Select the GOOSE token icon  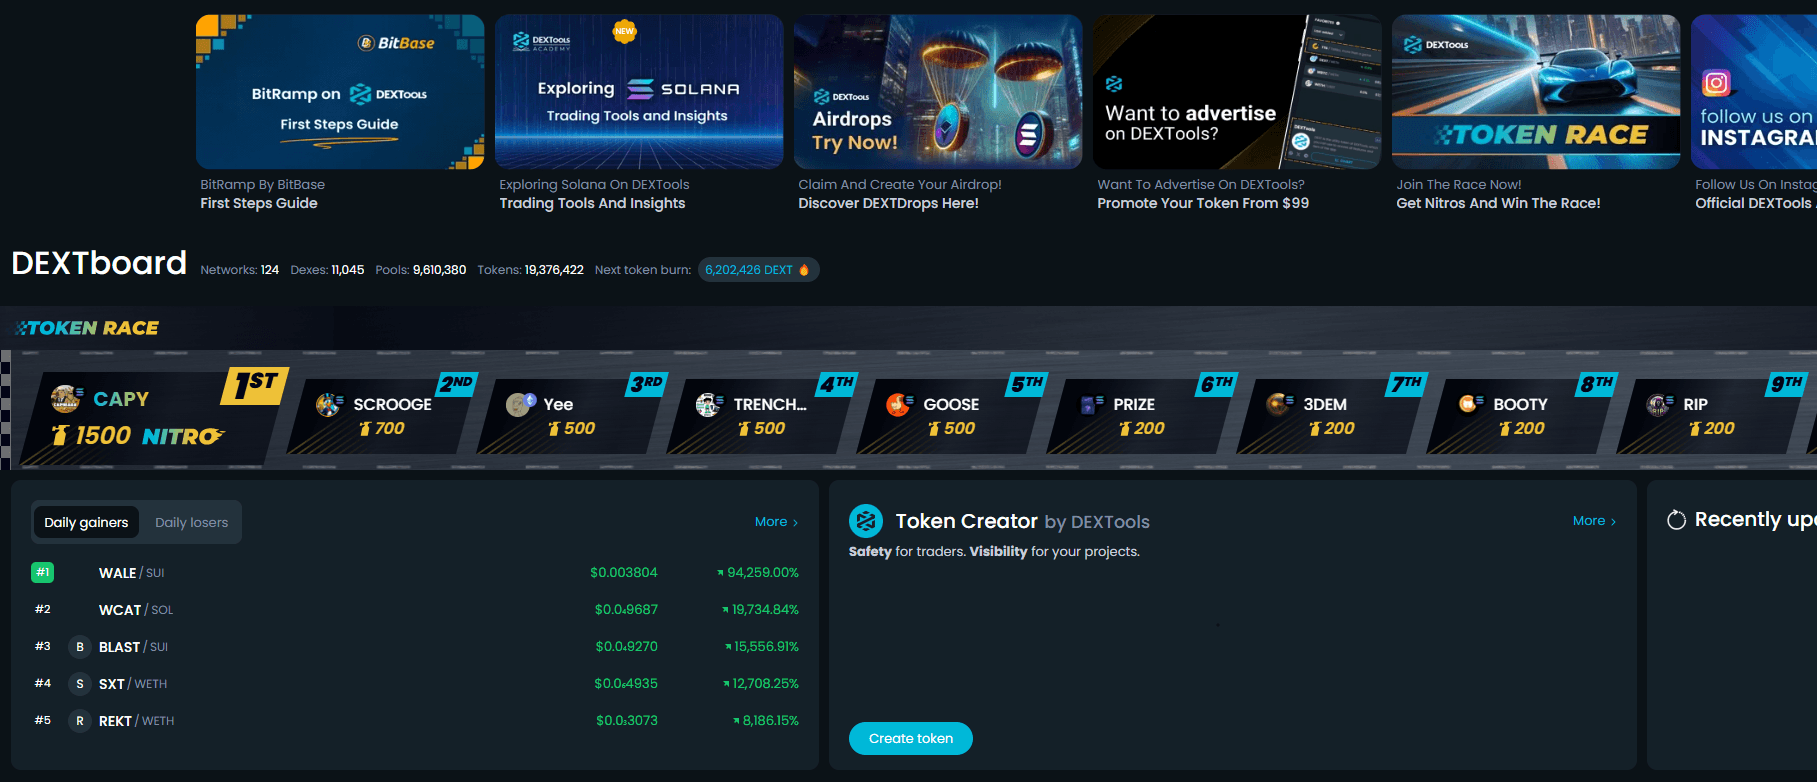pos(898,404)
